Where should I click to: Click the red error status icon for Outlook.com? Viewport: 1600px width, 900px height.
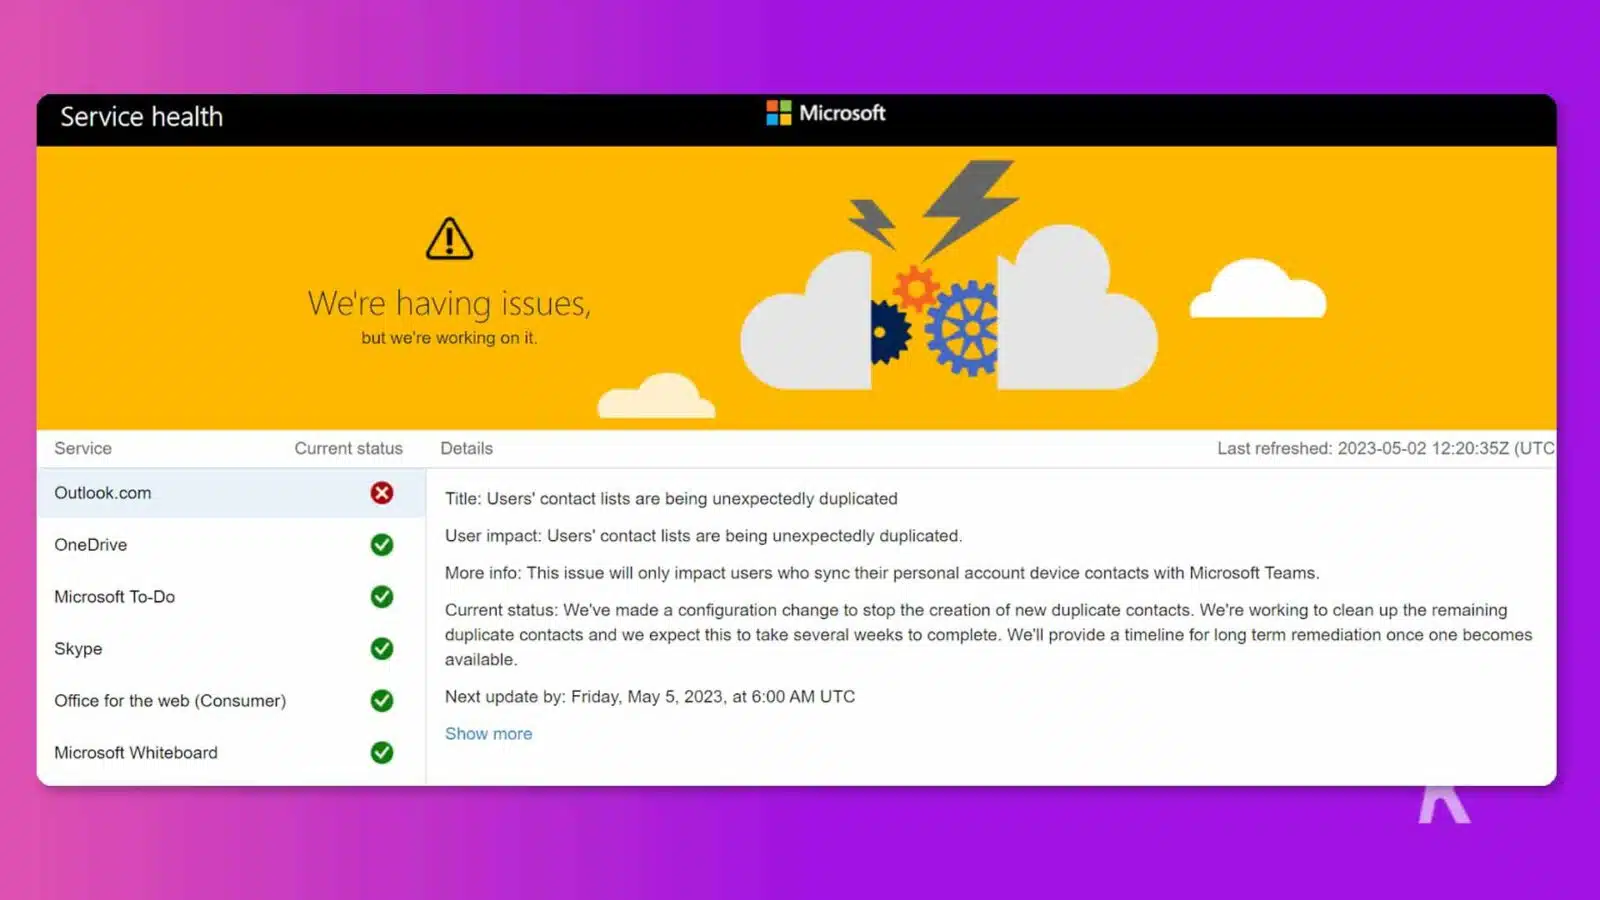click(x=382, y=493)
